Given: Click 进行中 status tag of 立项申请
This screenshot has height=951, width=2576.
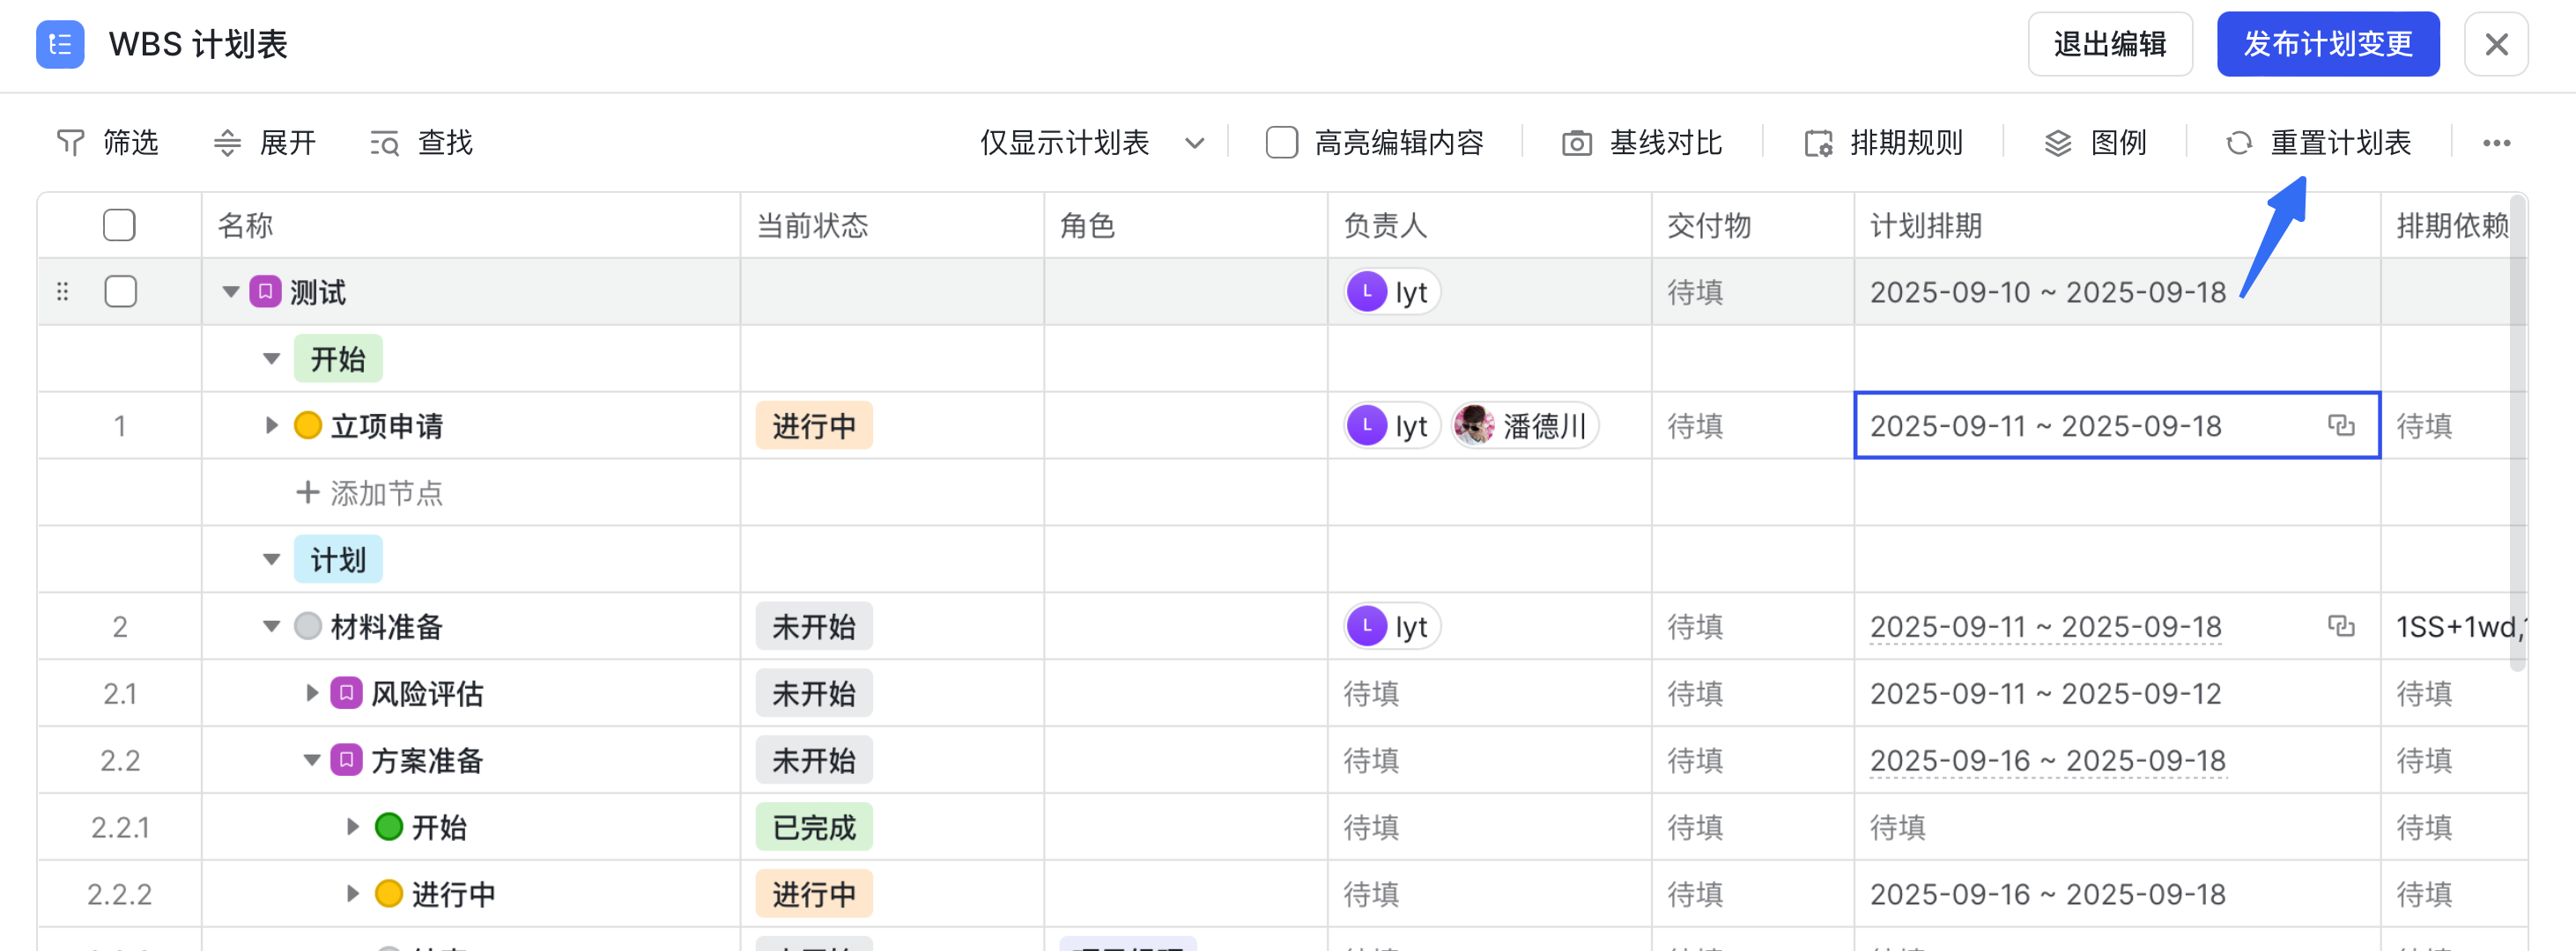Looking at the screenshot, I should (814, 426).
